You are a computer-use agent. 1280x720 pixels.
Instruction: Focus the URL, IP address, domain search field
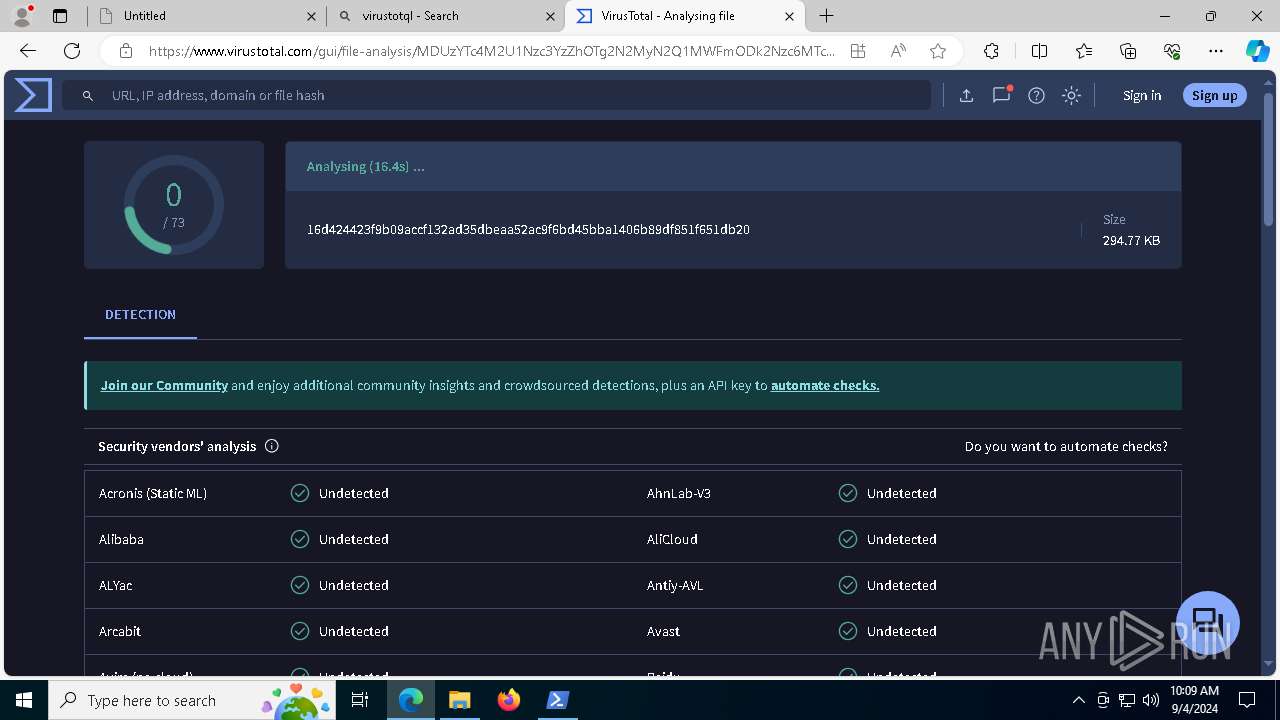tap(496, 95)
